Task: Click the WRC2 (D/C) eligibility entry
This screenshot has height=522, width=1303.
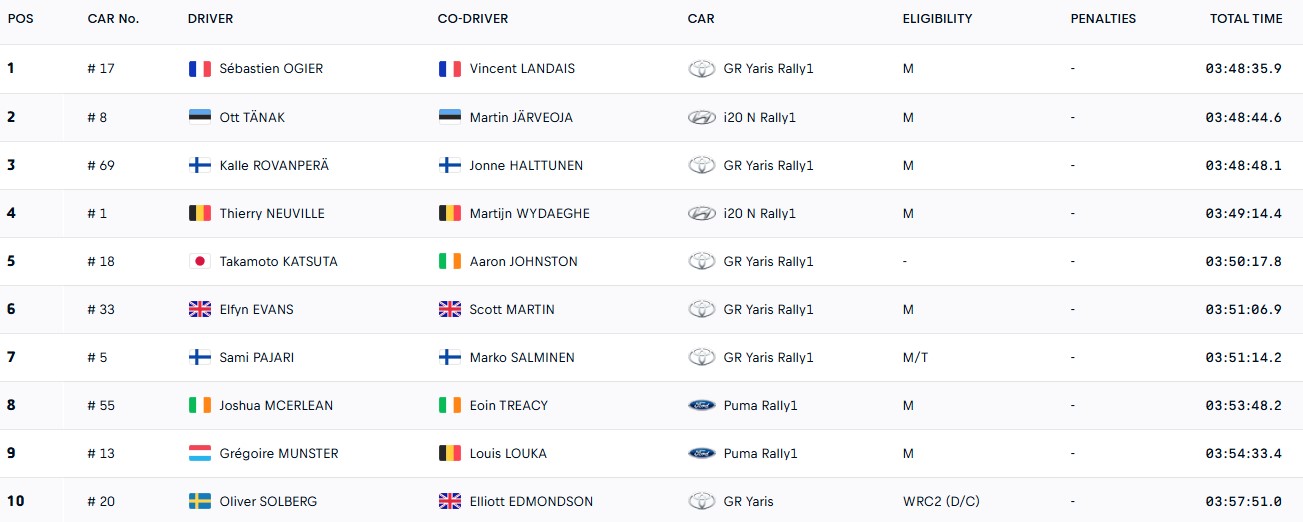Action: [x=942, y=501]
